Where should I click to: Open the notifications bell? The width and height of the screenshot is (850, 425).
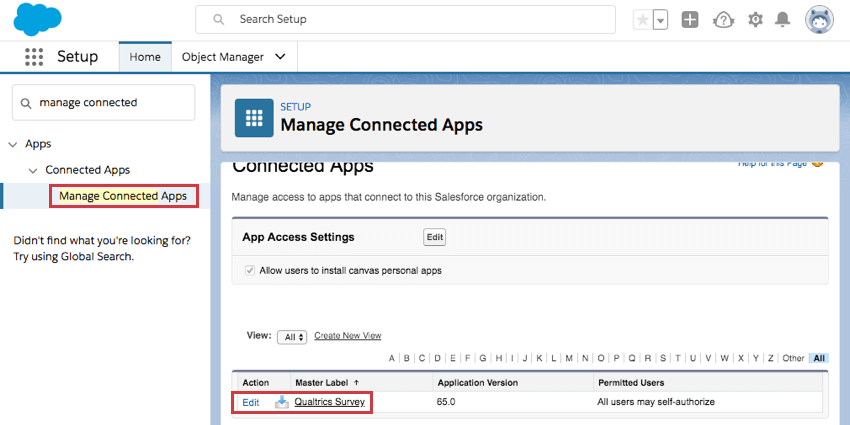pyautogui.click(x=782, y=20)
